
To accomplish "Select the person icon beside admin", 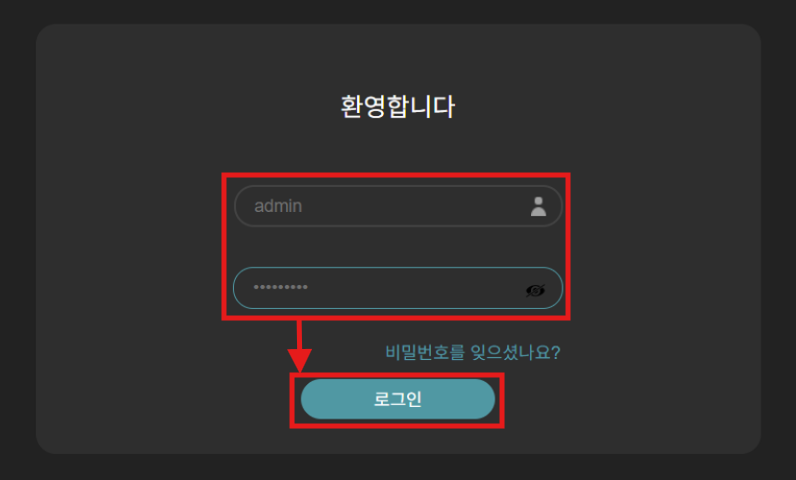I will click(x=538, y=207).
